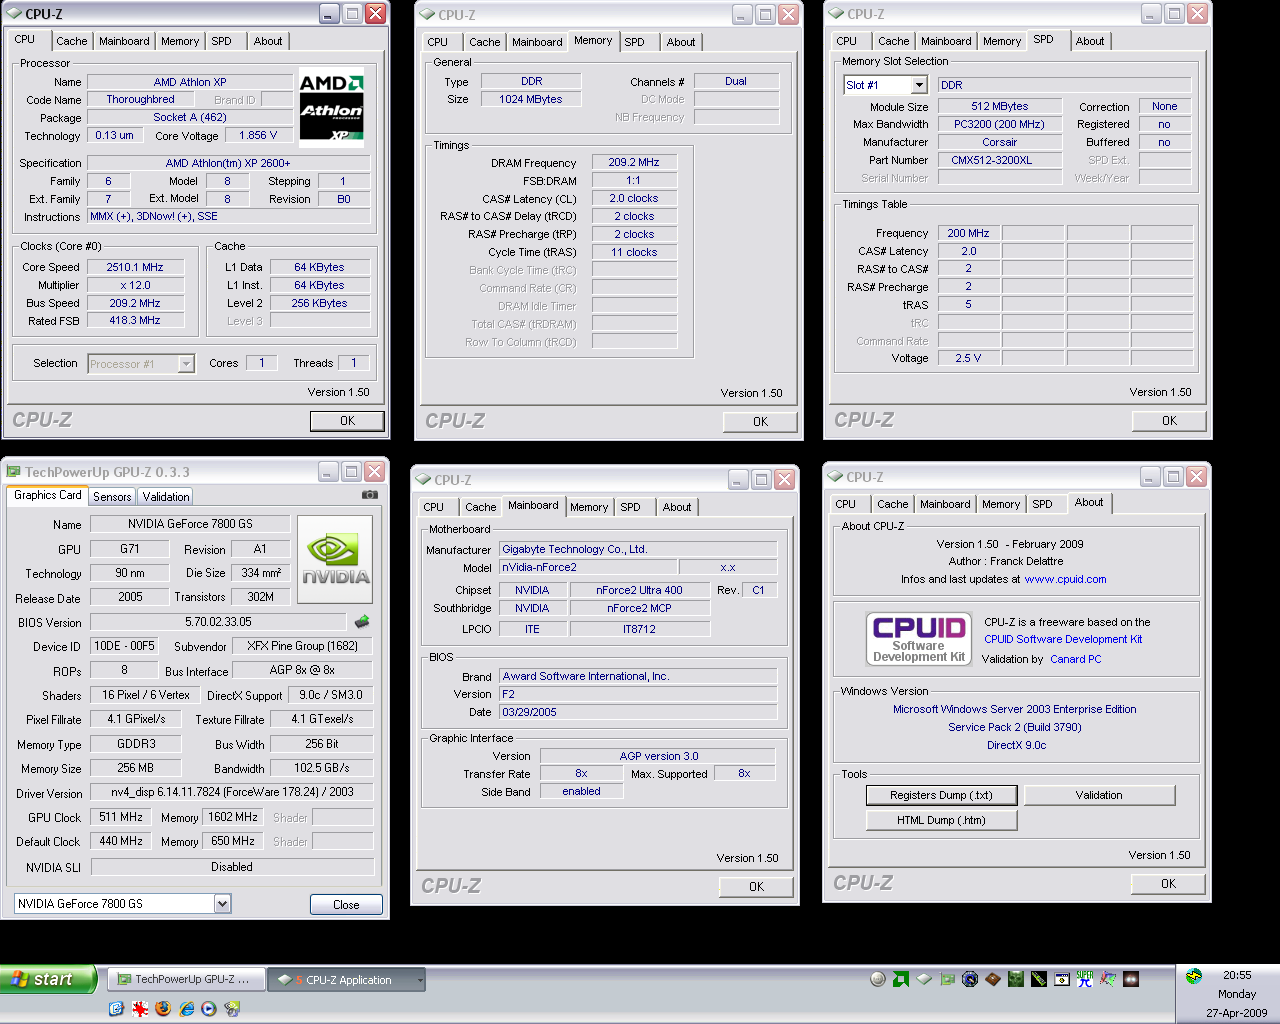Open the green AMD tray icon
The height and width of the screenshot is (1024, 1280).
tap(901, 979)
